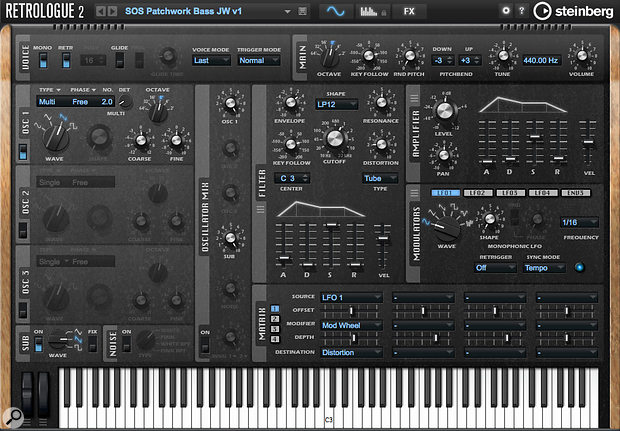Viewport: 620px width, 431px height.
Task: Click the LFO wave selector knob
Action: point(446,228)
